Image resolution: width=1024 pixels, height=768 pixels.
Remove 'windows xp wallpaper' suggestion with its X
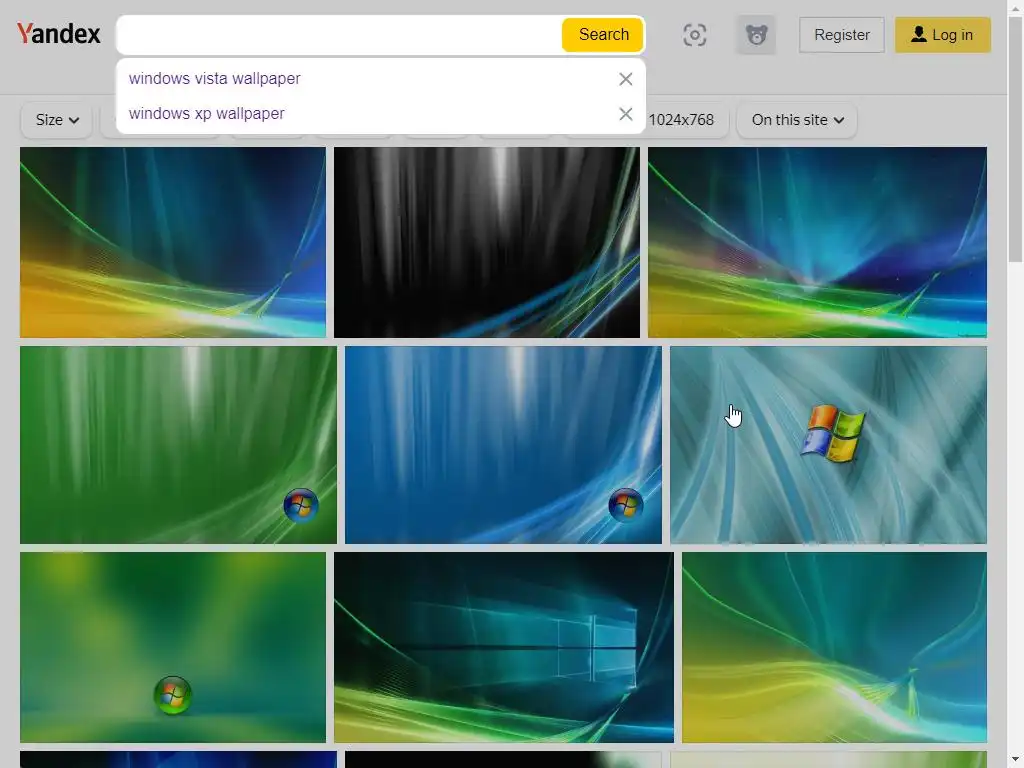point(625,114)
